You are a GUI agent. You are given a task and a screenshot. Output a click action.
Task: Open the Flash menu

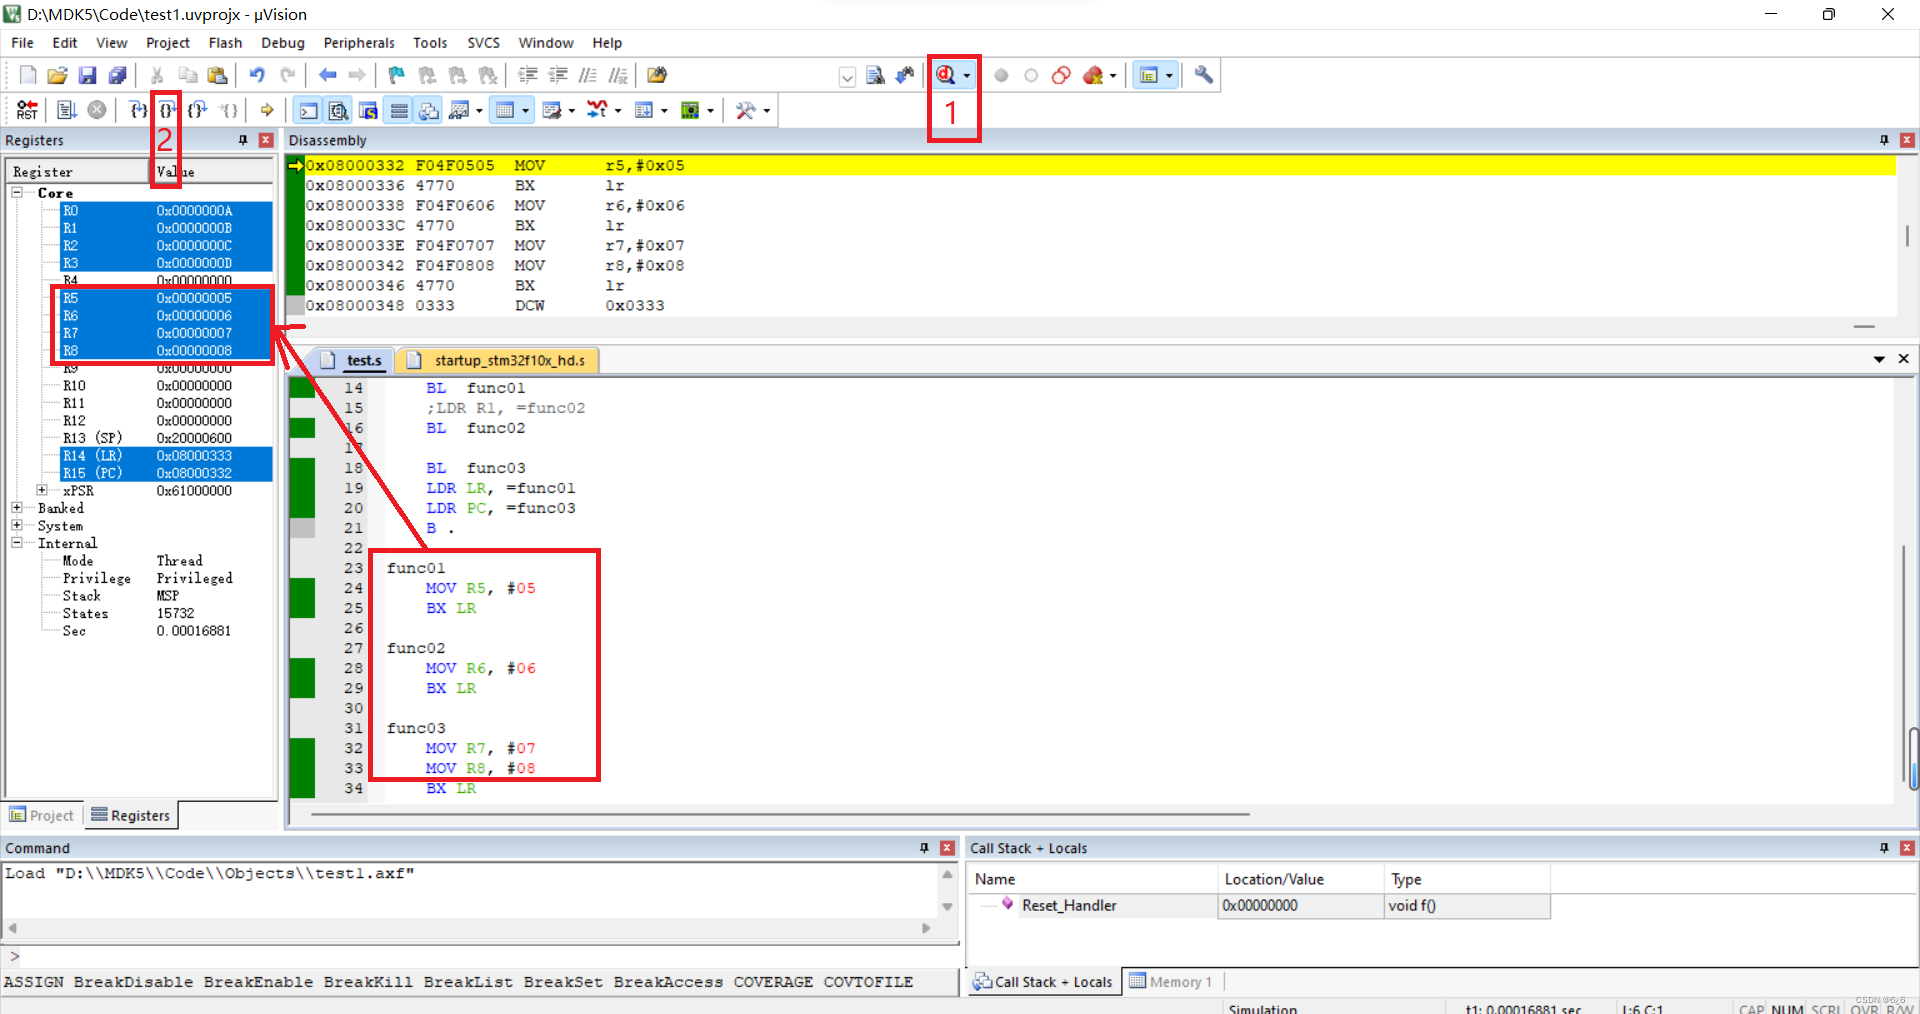225,43
